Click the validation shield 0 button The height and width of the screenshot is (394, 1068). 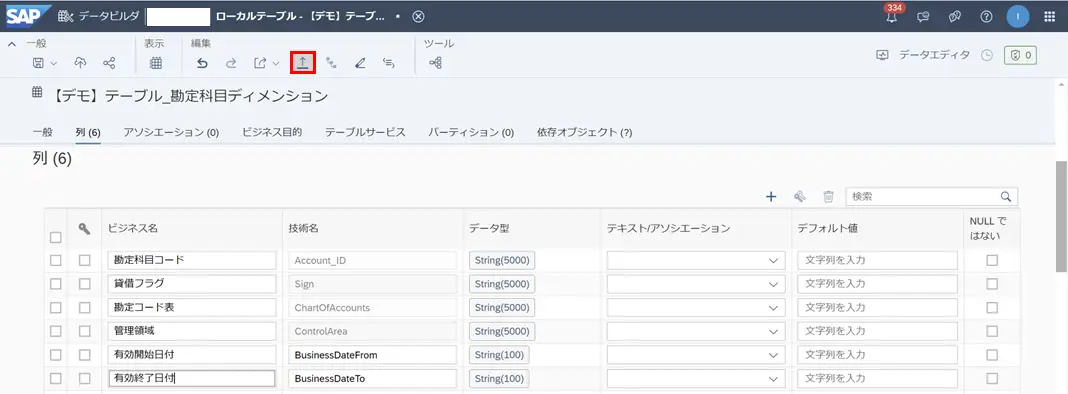tap(1020, 55)
